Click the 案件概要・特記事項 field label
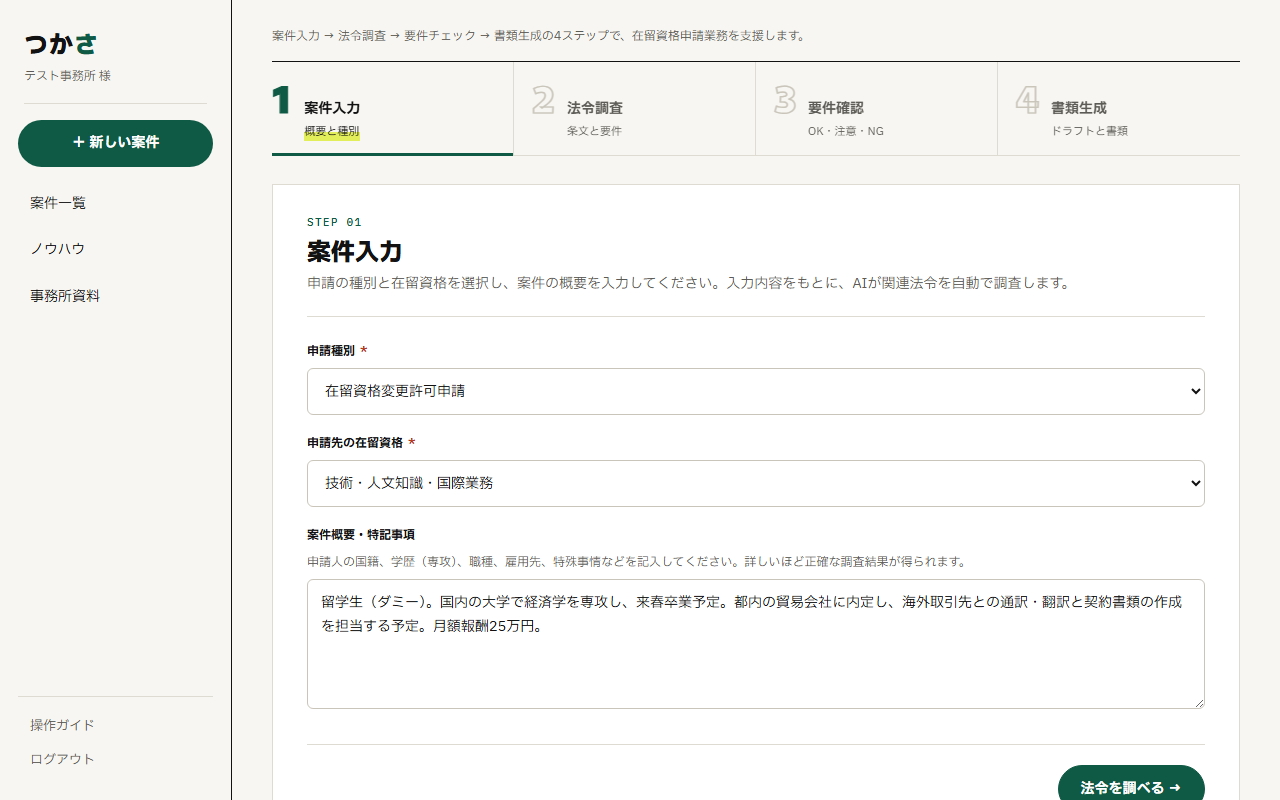This screenshot has width=1280, height=800. click(361, 535)
